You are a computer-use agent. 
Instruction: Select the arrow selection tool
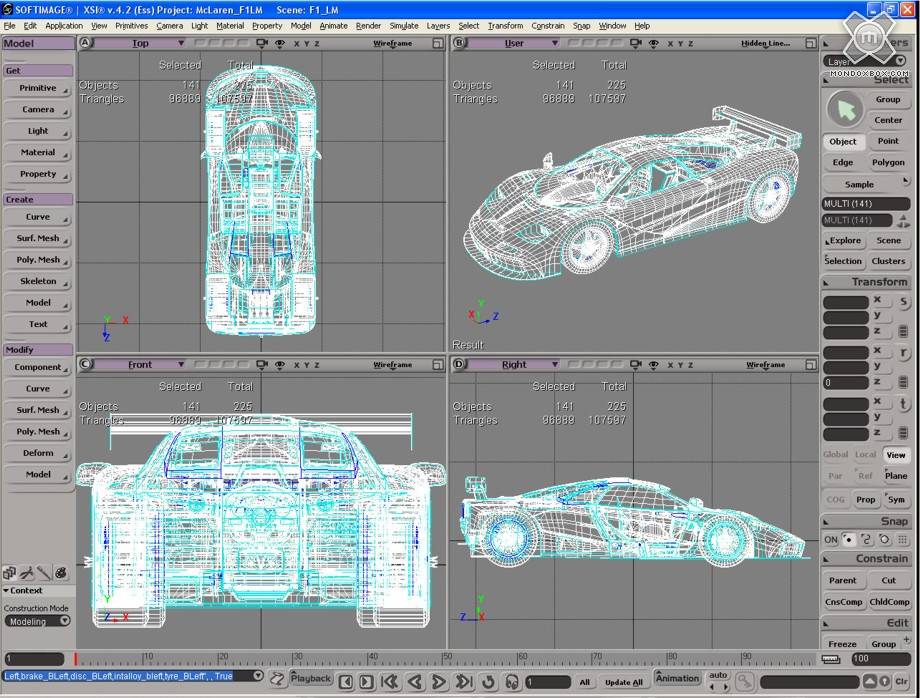[x=847, y=109]
